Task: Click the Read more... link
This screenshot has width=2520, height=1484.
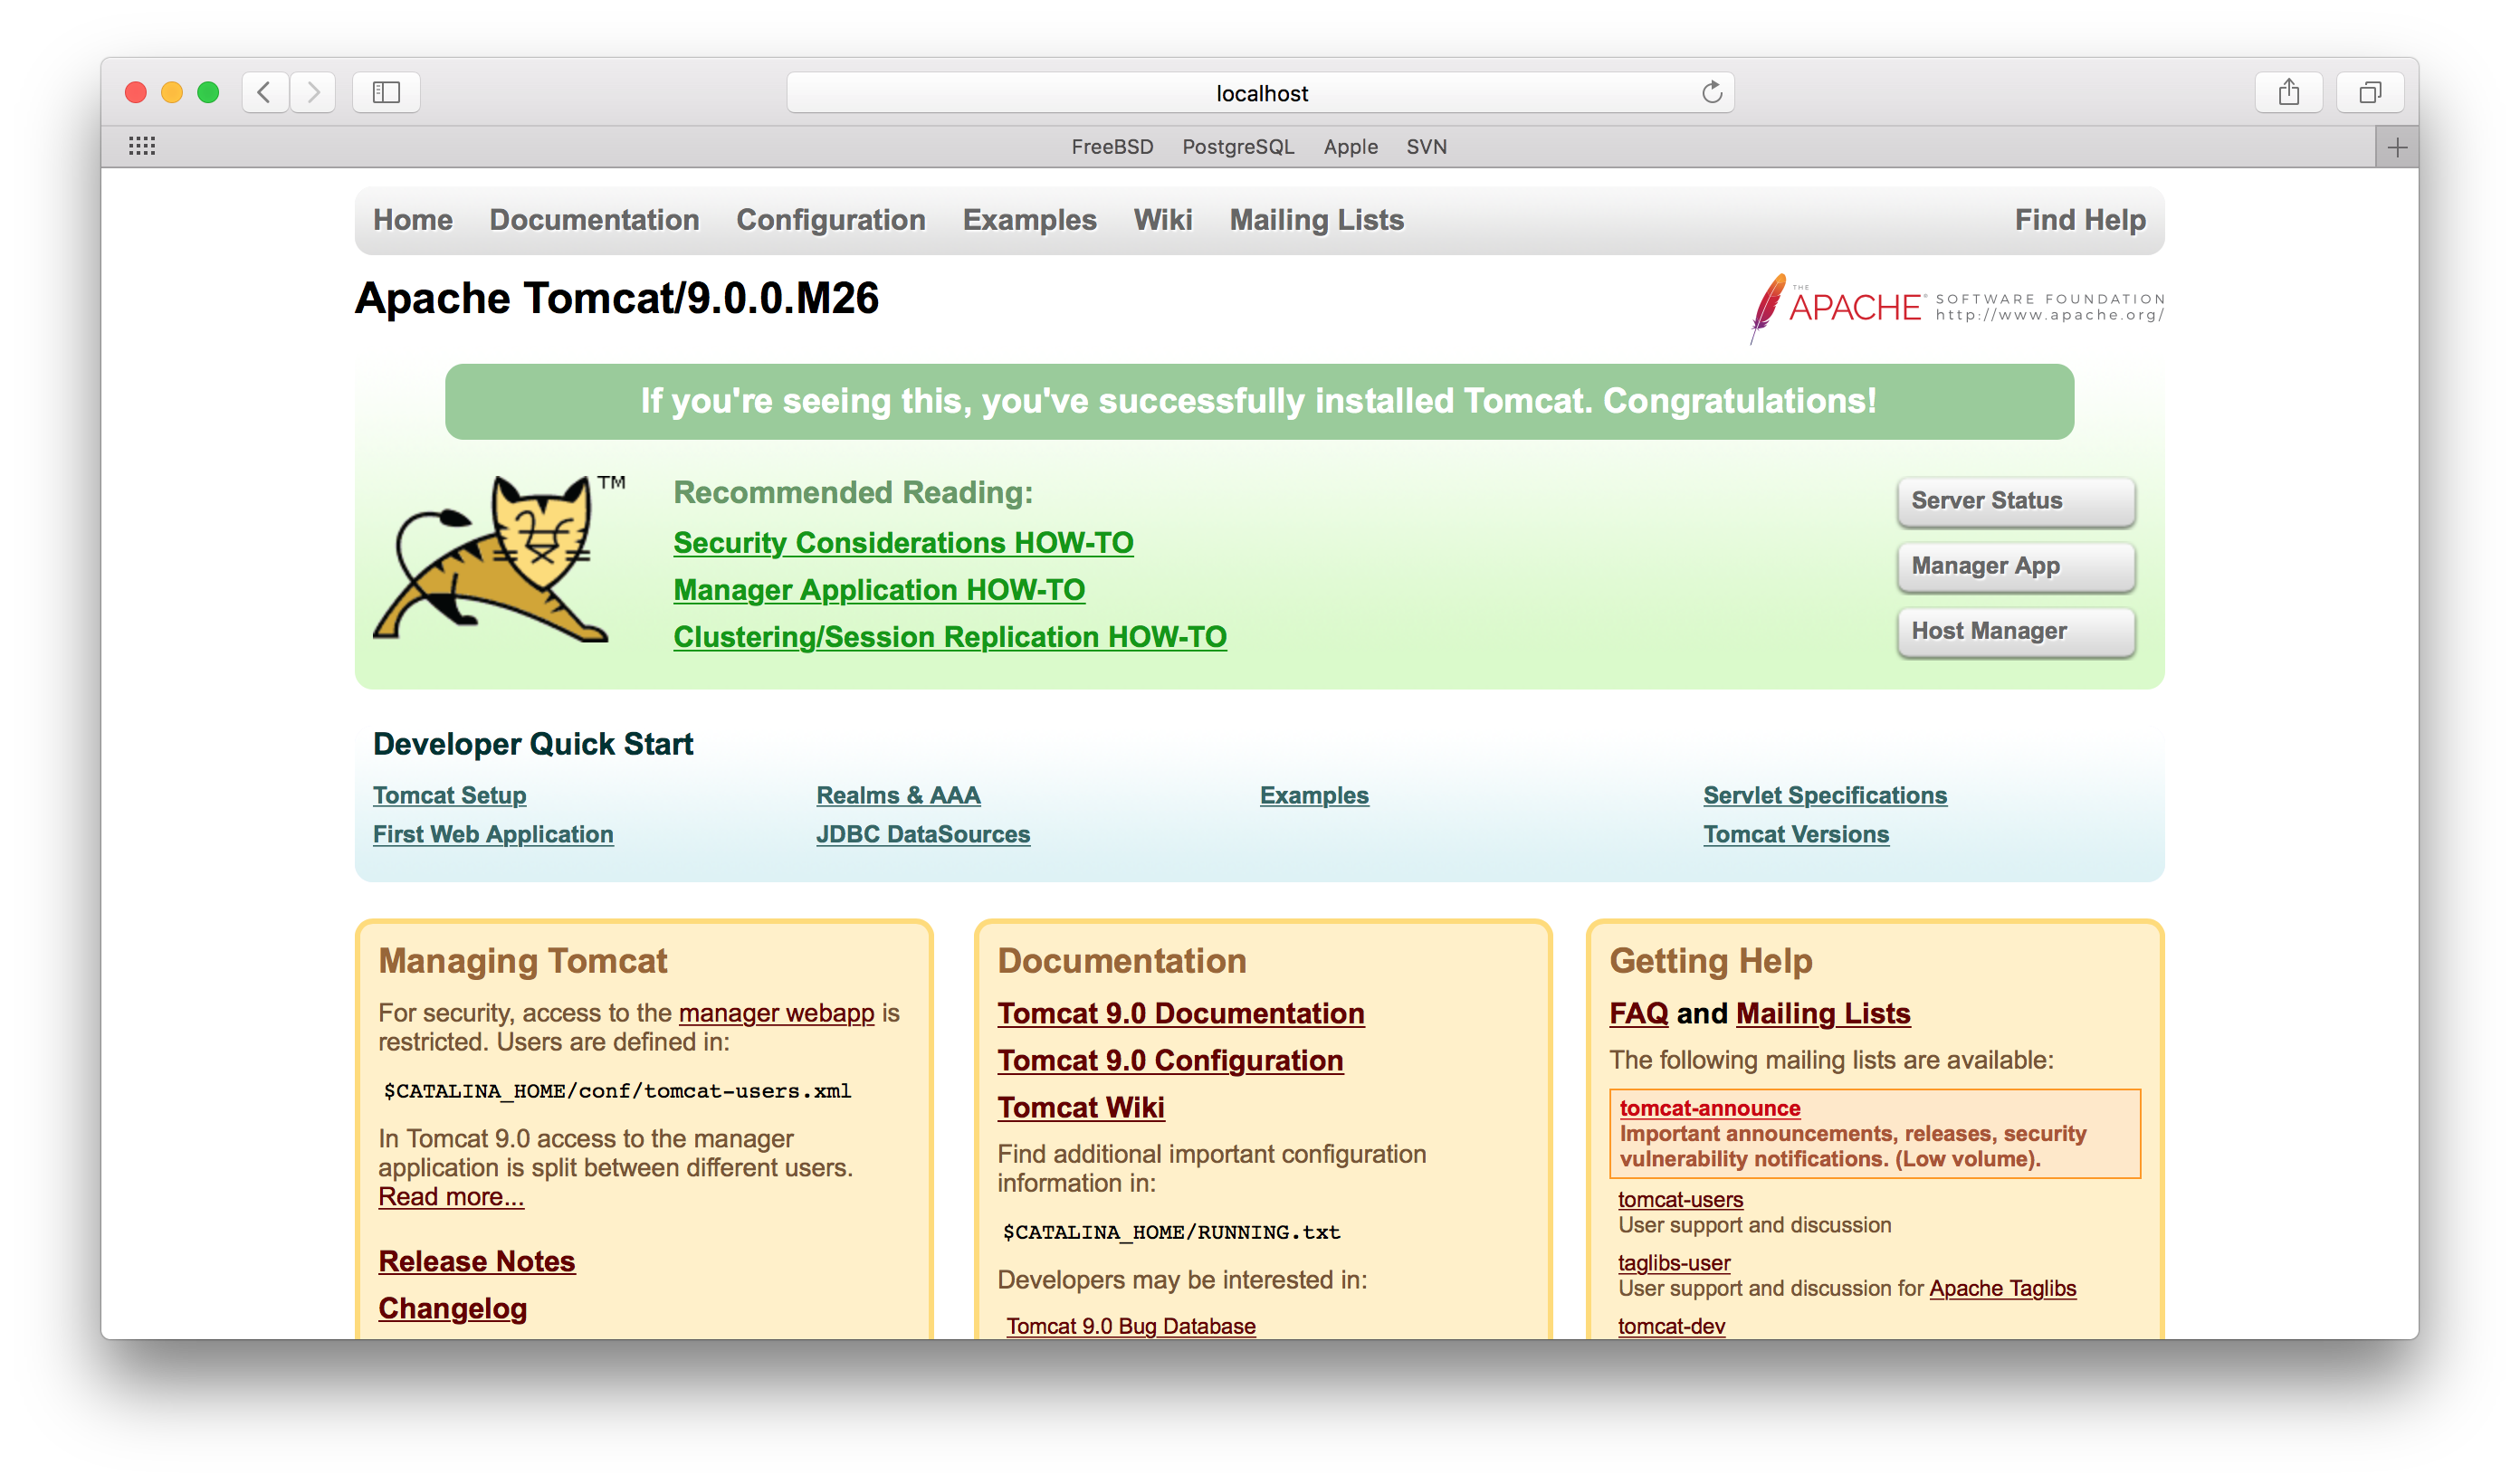Action: tap(451, 1197)
